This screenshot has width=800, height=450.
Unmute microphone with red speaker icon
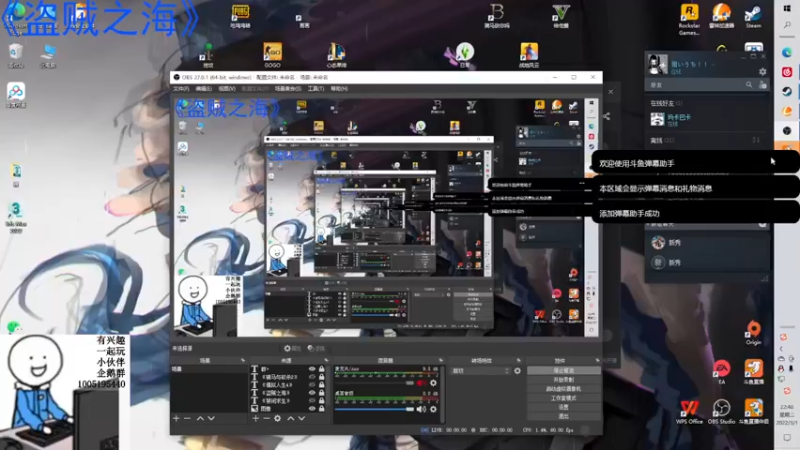(x=421, y=383)
